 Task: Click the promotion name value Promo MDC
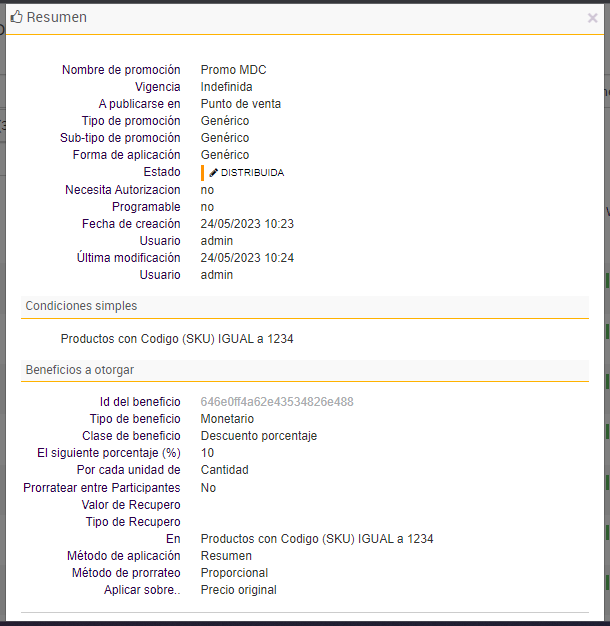[x=234, y=69]
